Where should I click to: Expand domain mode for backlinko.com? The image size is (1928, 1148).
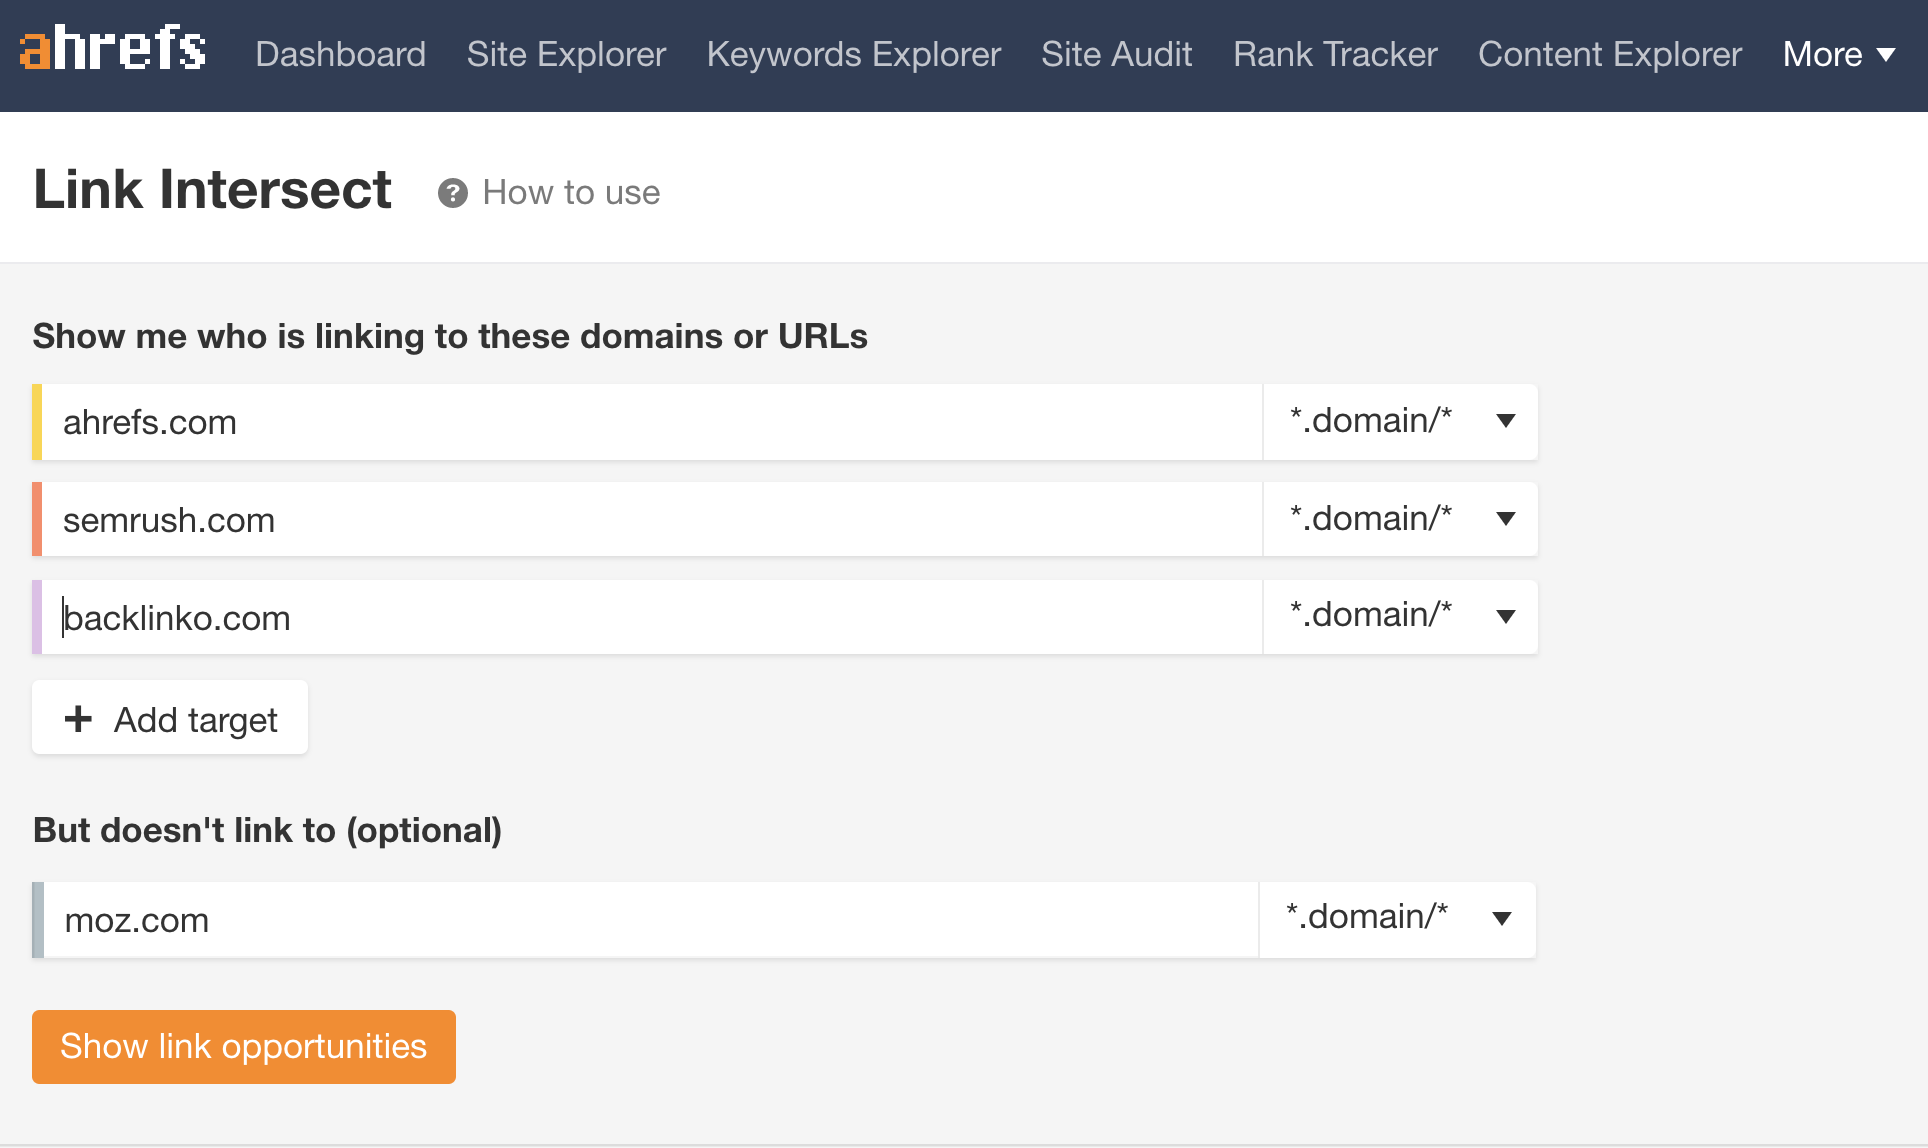point(1503,618)
